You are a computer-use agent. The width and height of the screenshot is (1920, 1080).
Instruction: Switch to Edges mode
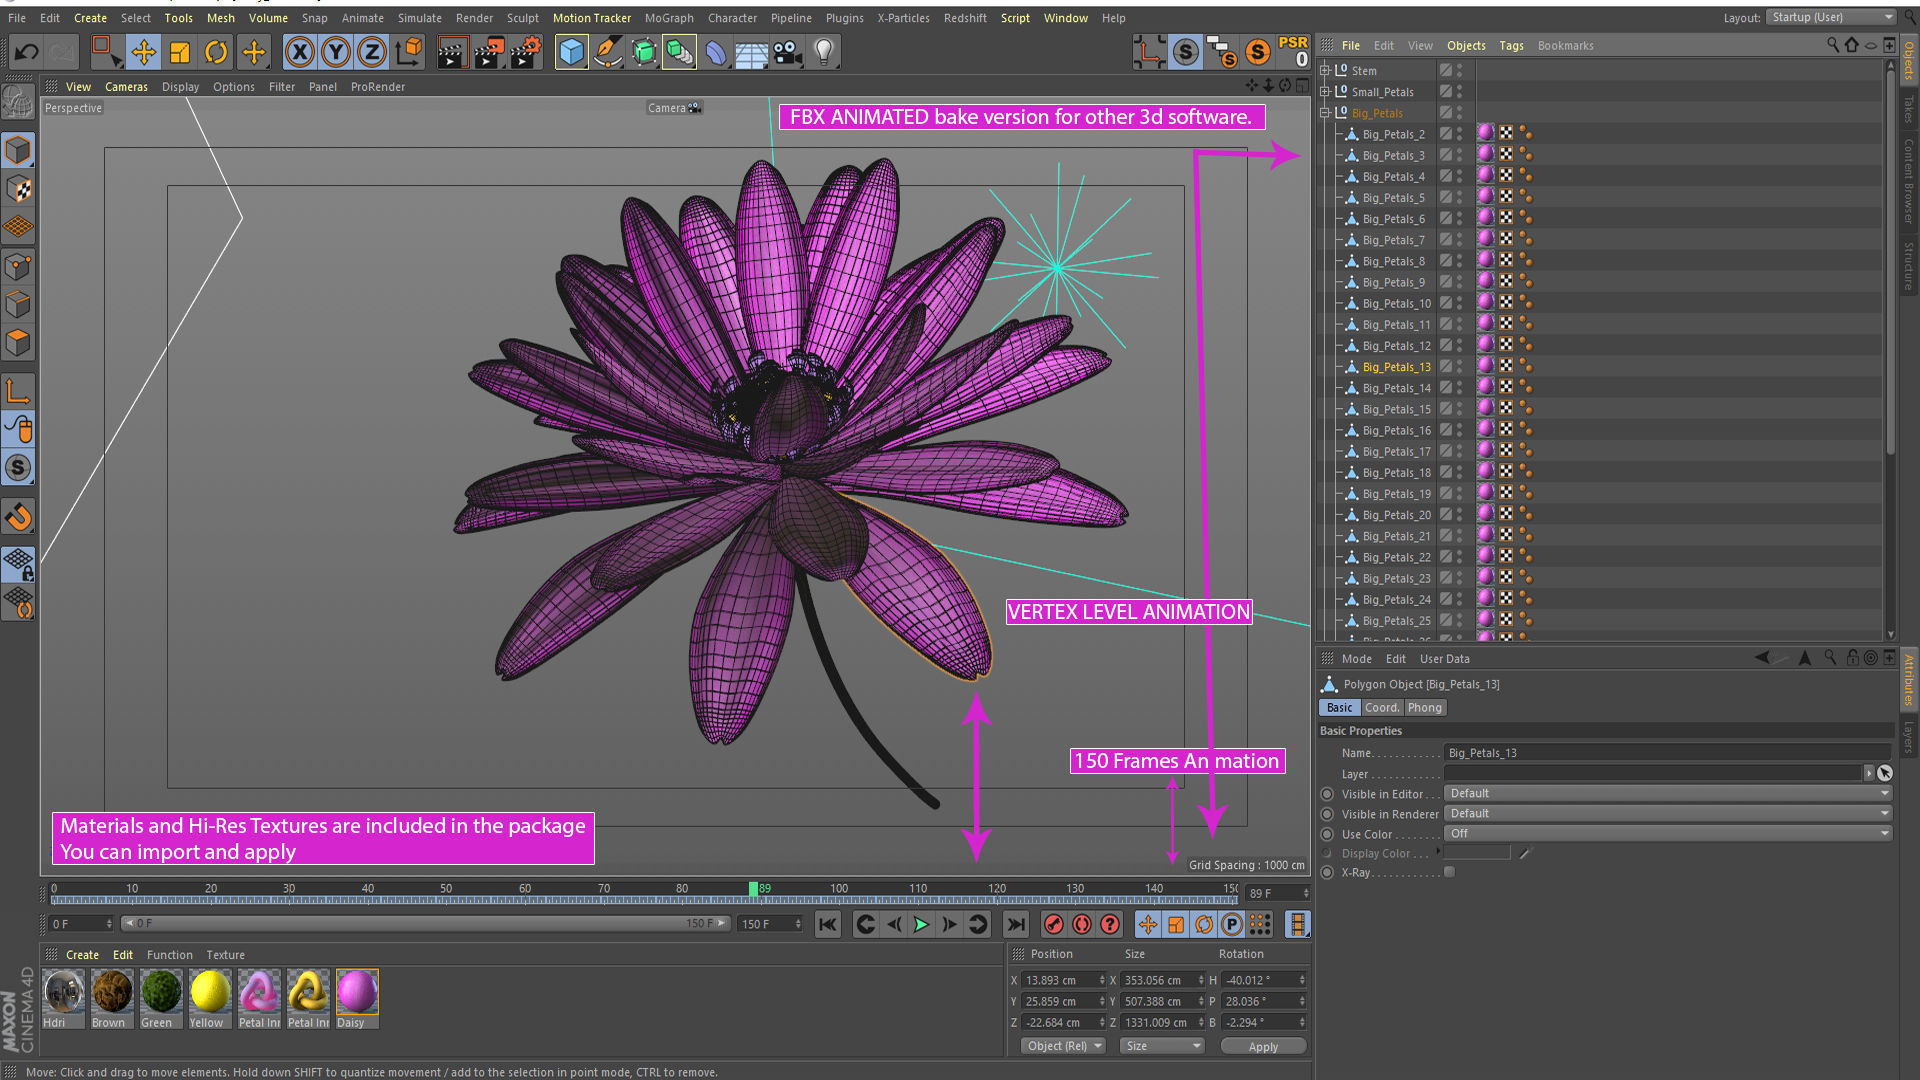coord(18,304)
